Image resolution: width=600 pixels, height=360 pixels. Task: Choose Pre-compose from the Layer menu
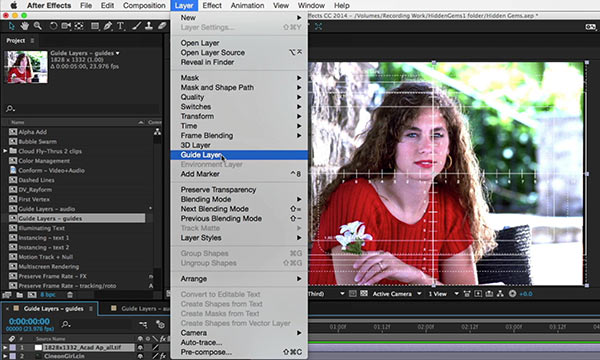point(239,352)
